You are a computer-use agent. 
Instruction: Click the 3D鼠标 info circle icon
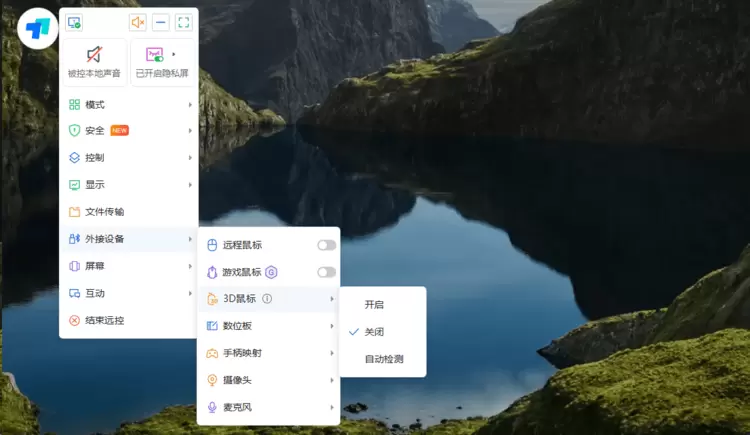tap(267, 299)
